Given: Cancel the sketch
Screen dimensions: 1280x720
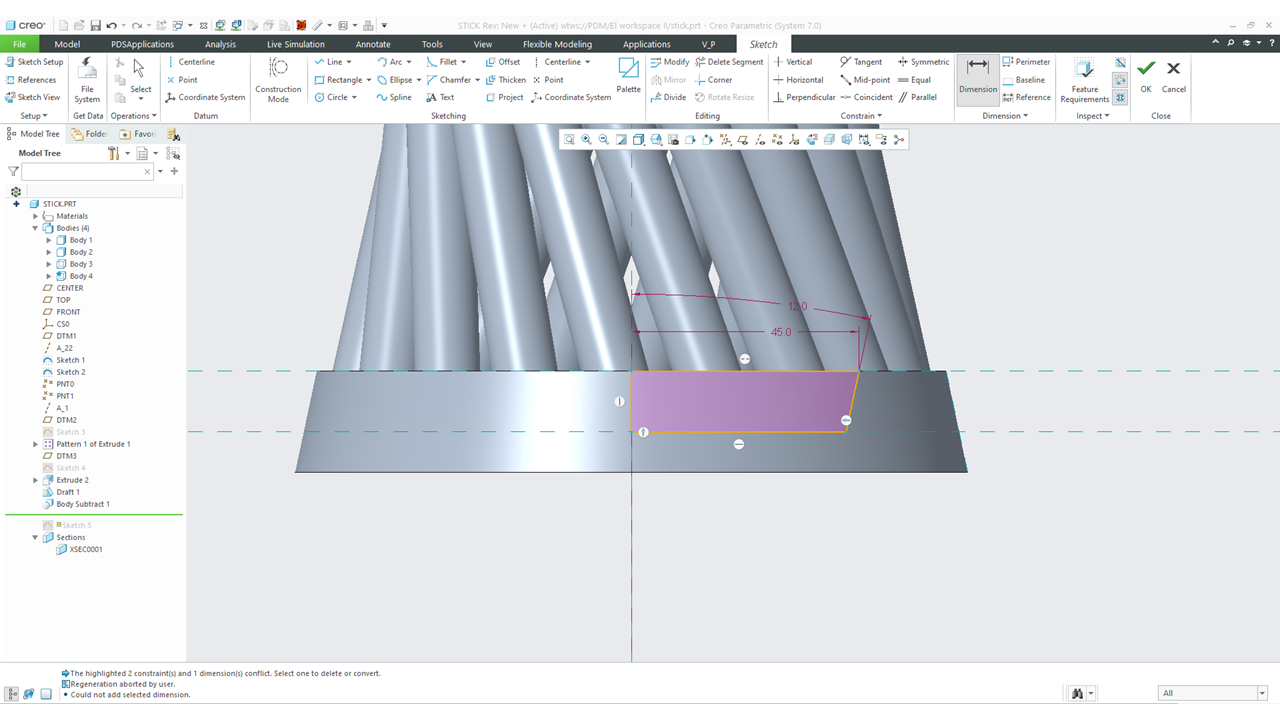Looking at the screenshot, I should click(x=1174, y=76).
